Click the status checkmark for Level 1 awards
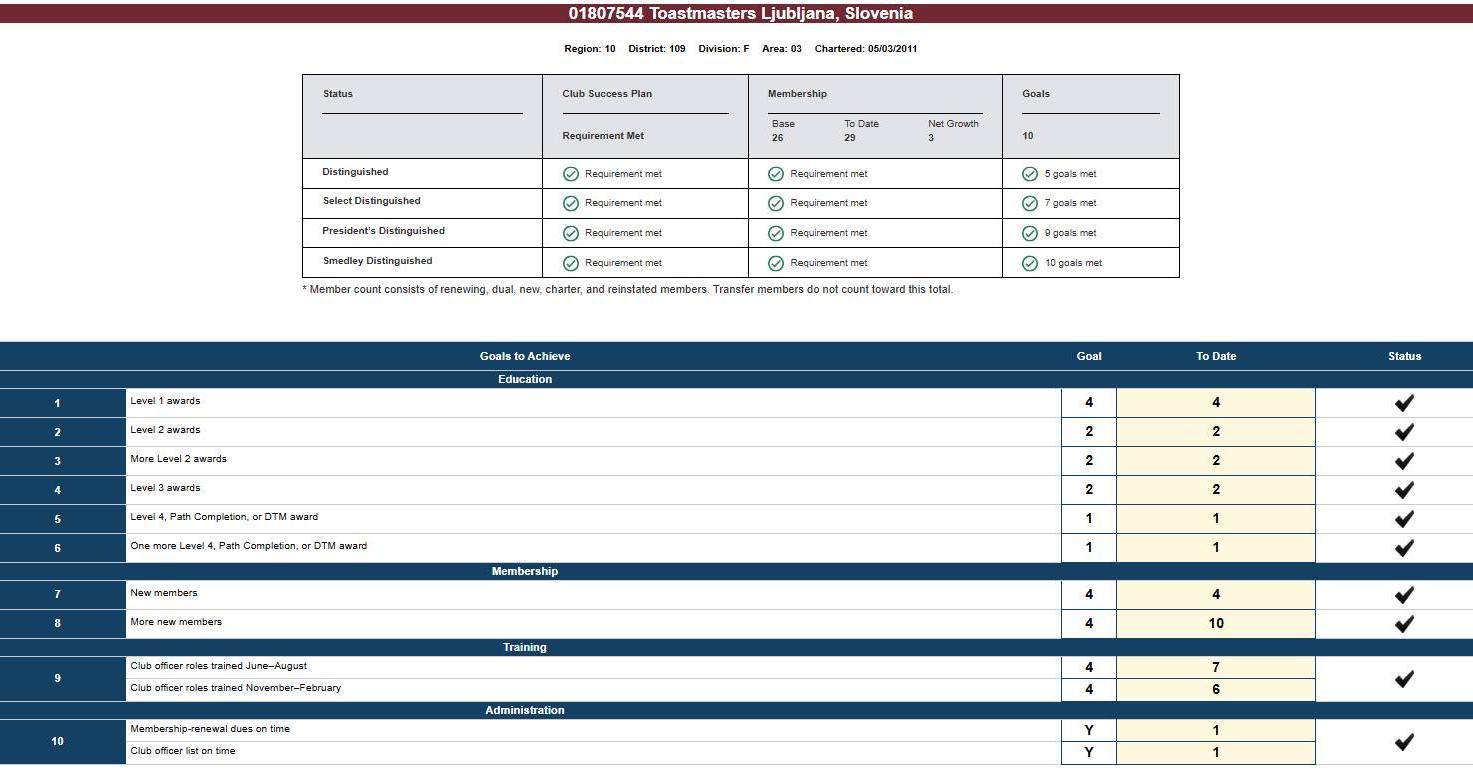The height and width of the screenshot is (772, 1473). pos(1404,403)
